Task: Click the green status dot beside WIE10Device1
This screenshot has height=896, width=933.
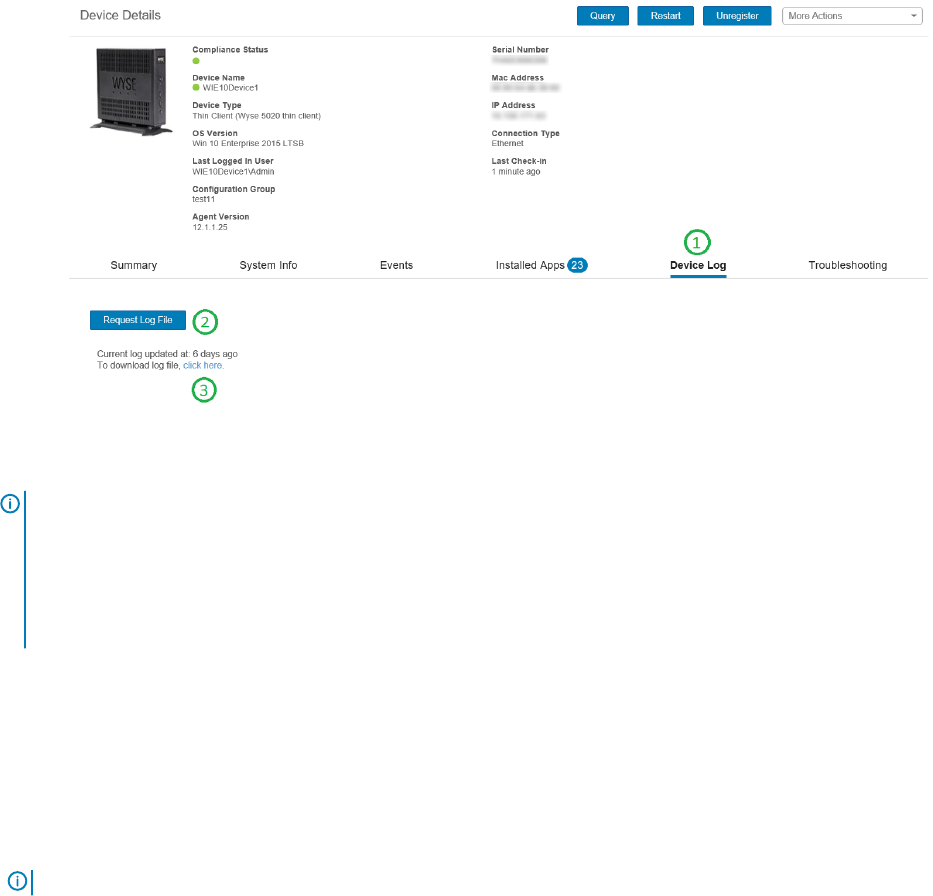Action: [x=196, y=87]
